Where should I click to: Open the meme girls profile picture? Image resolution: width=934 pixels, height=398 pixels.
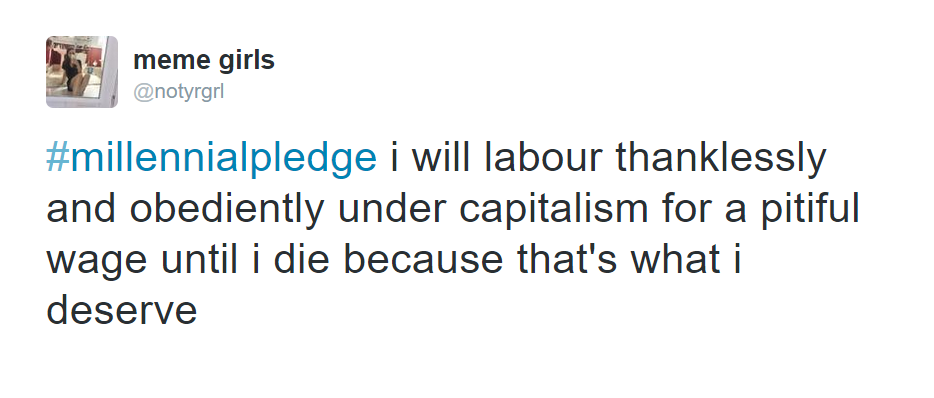(82, 72)
